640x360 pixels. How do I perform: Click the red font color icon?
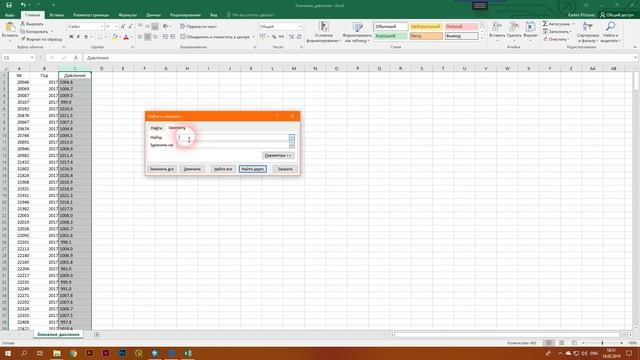click(126, 37)
